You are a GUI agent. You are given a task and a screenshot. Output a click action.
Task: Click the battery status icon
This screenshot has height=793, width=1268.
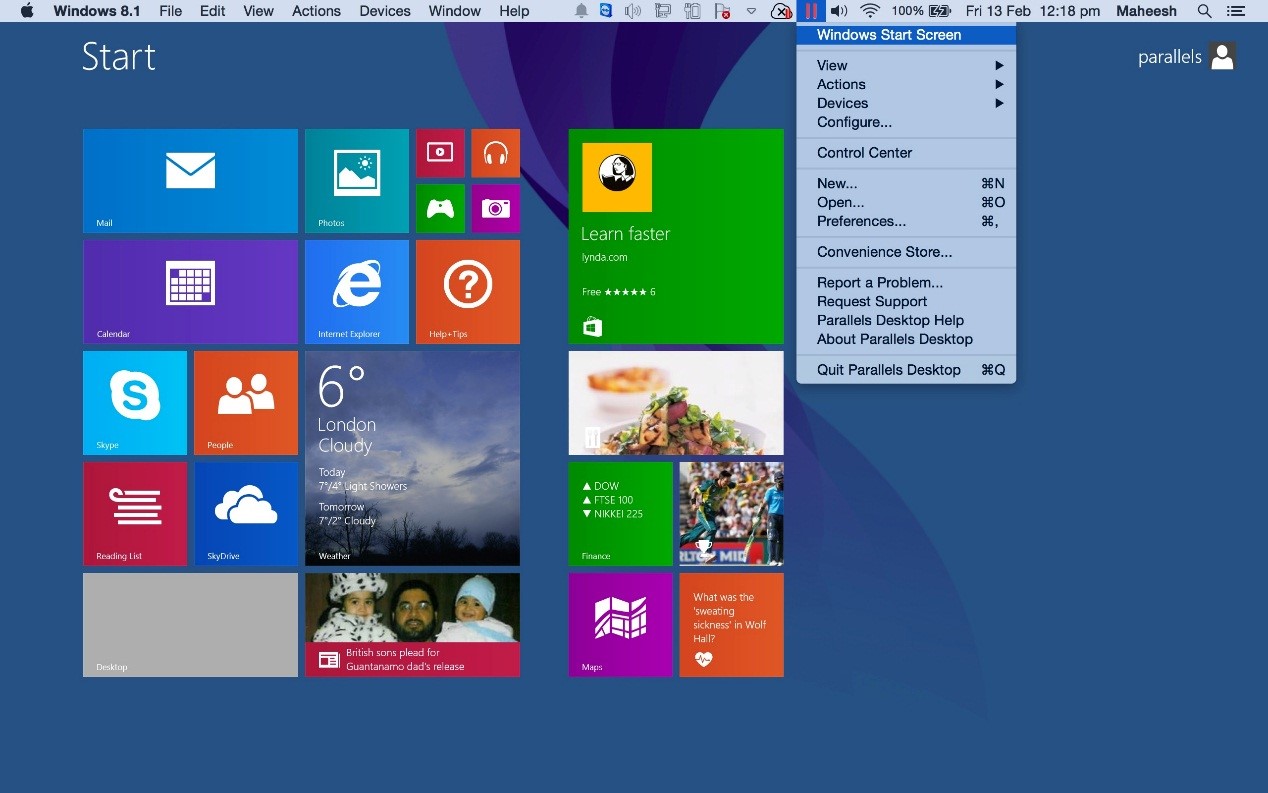[940, 11]
